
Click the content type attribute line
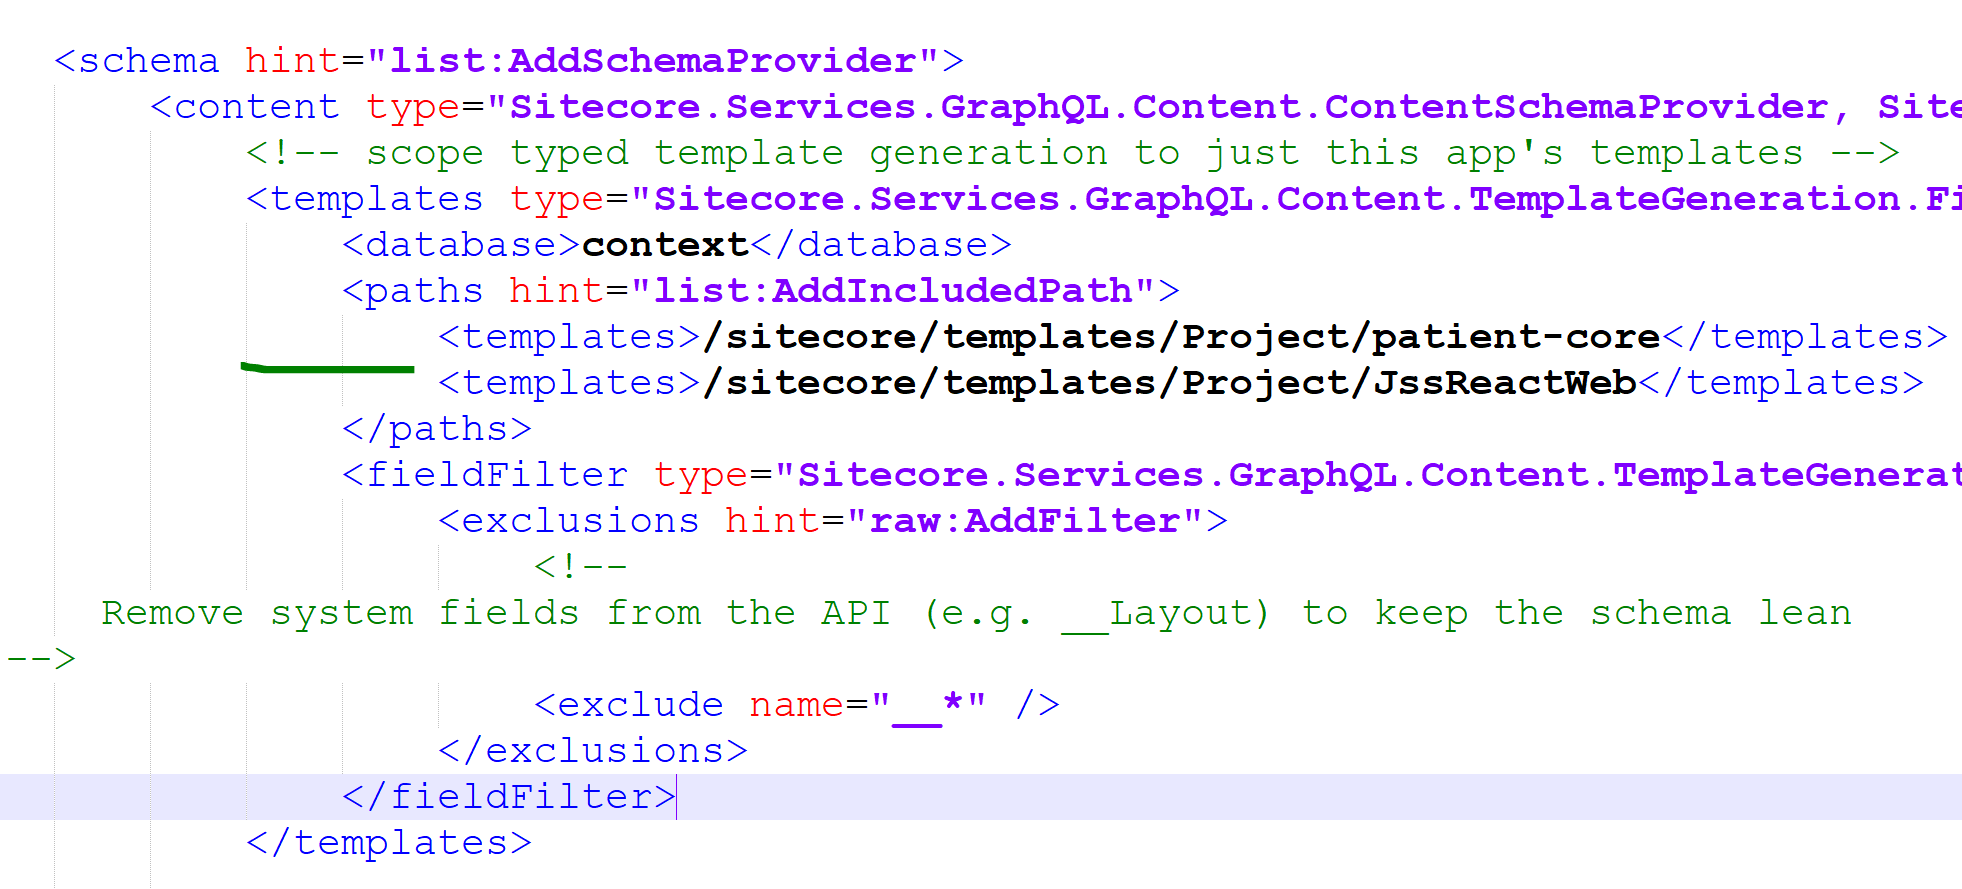coord(1056,107)
